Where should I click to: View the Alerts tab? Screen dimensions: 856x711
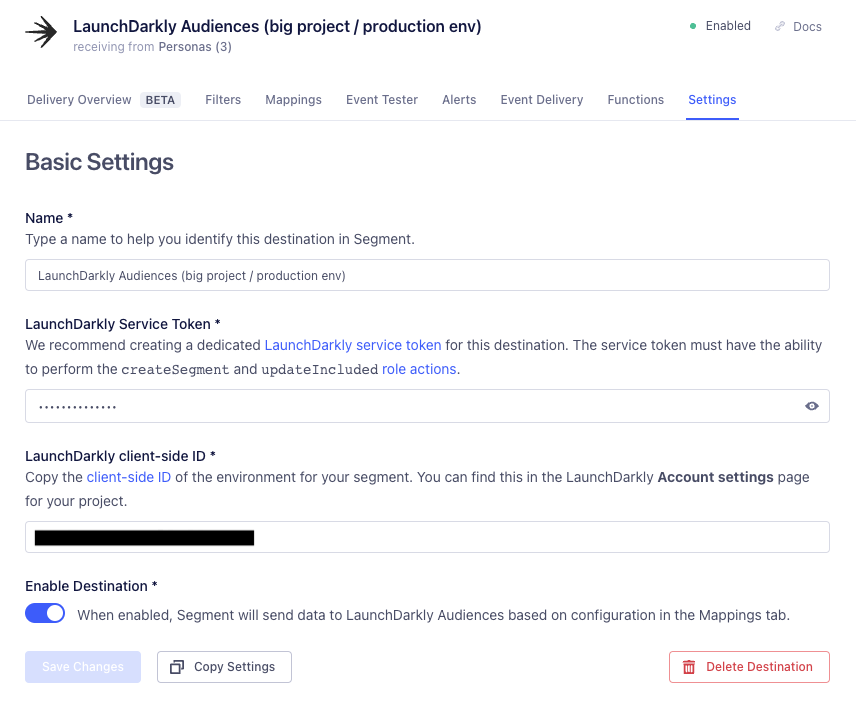459,100
